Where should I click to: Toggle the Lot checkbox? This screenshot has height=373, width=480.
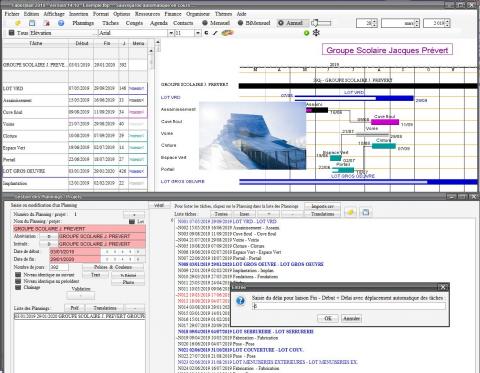point(132,221)
